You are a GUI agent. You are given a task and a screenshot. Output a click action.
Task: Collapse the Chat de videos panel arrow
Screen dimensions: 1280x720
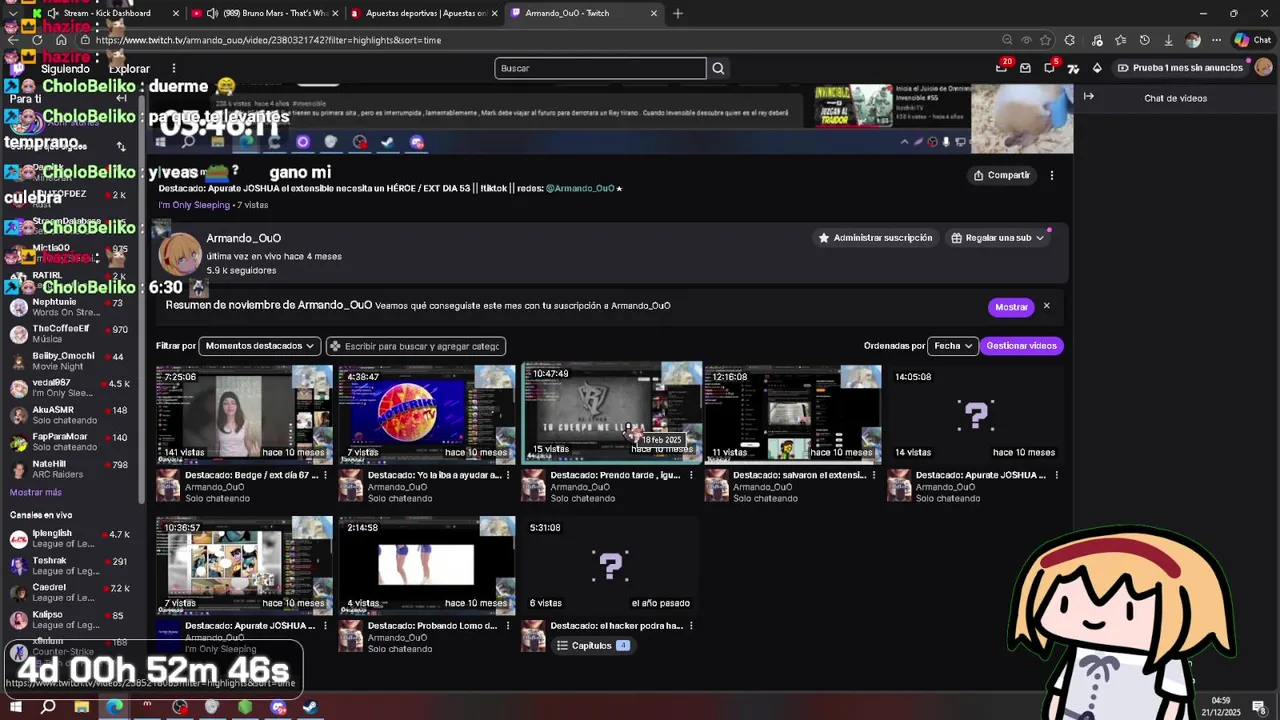[x=1089, y=97]
